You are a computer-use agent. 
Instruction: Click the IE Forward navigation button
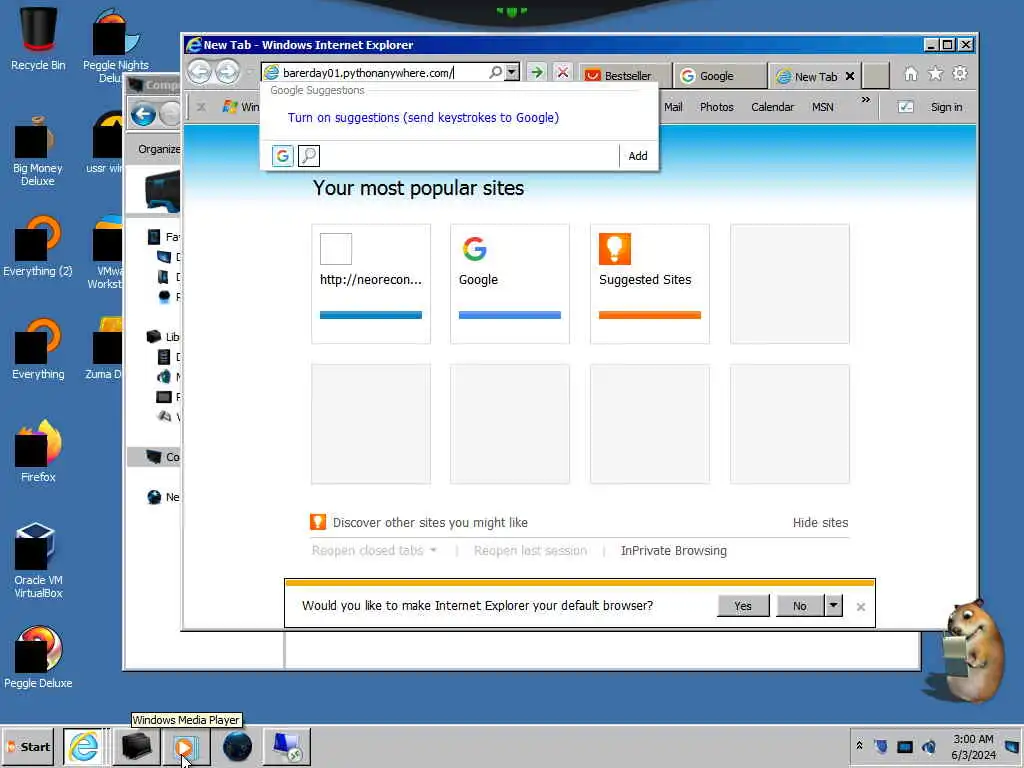(x=227, y=72)
